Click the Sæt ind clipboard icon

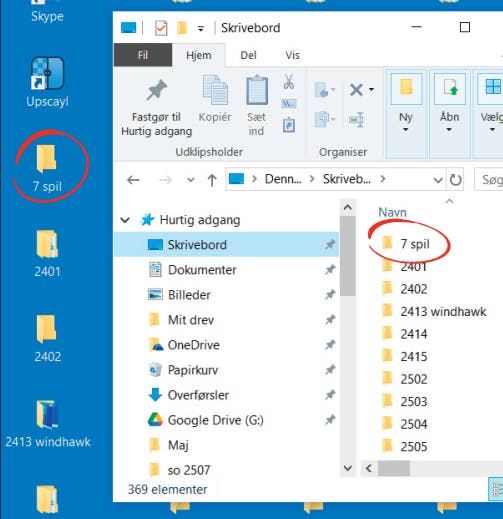tap(256, 90)
